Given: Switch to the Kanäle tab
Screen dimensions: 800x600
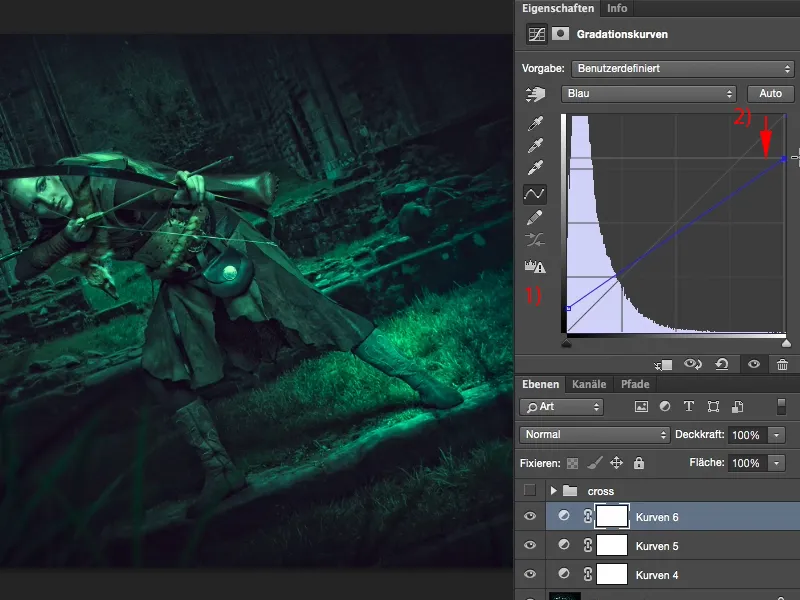Looking at the screenshot, I should coord(589,384).
